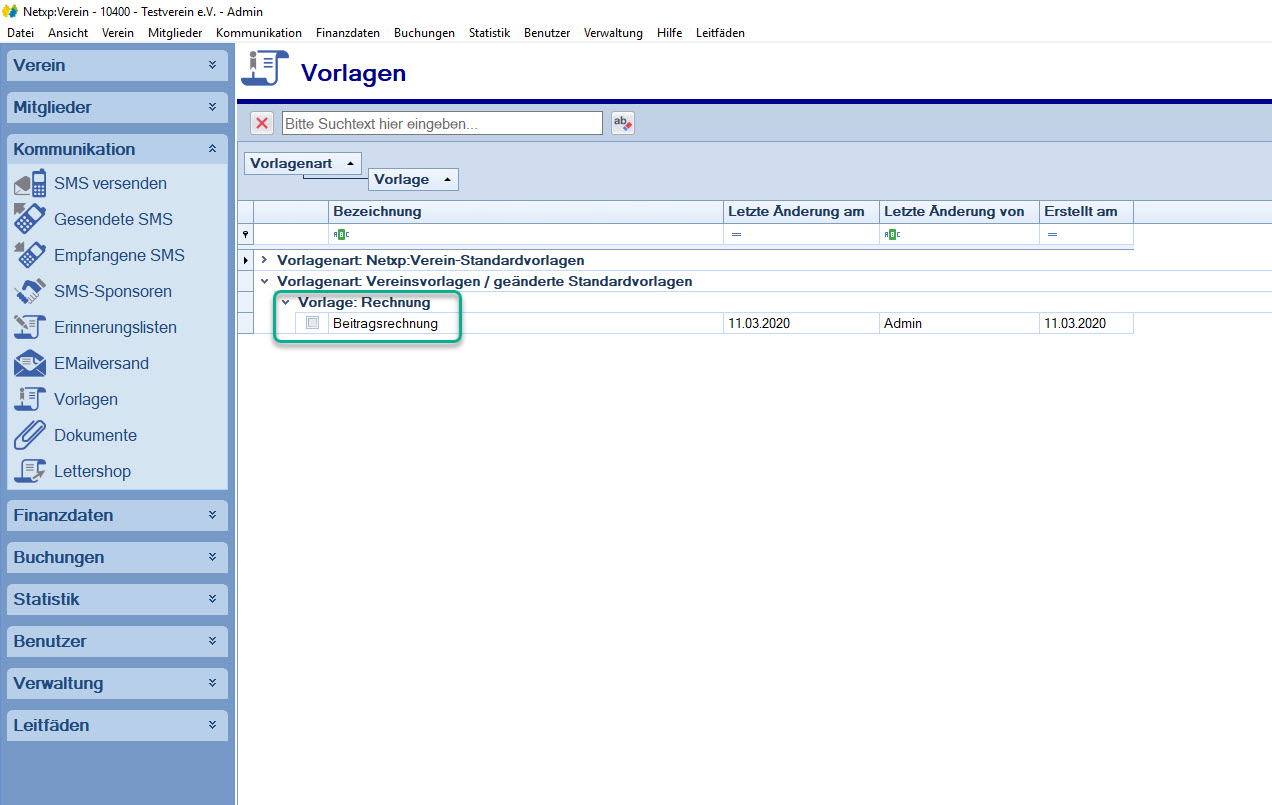
Task: Click the search text input field
Action: 442,123
